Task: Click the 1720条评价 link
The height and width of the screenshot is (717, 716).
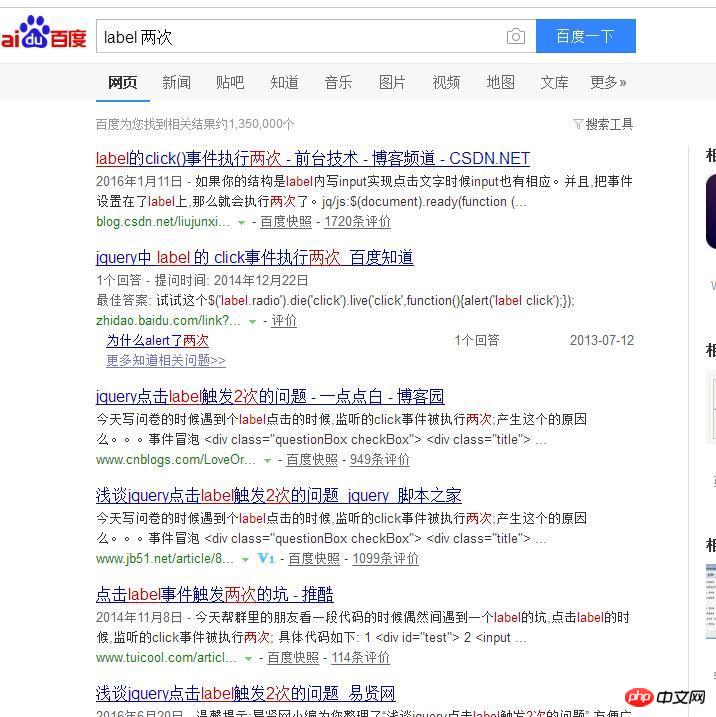Action: tap(358, 222)
